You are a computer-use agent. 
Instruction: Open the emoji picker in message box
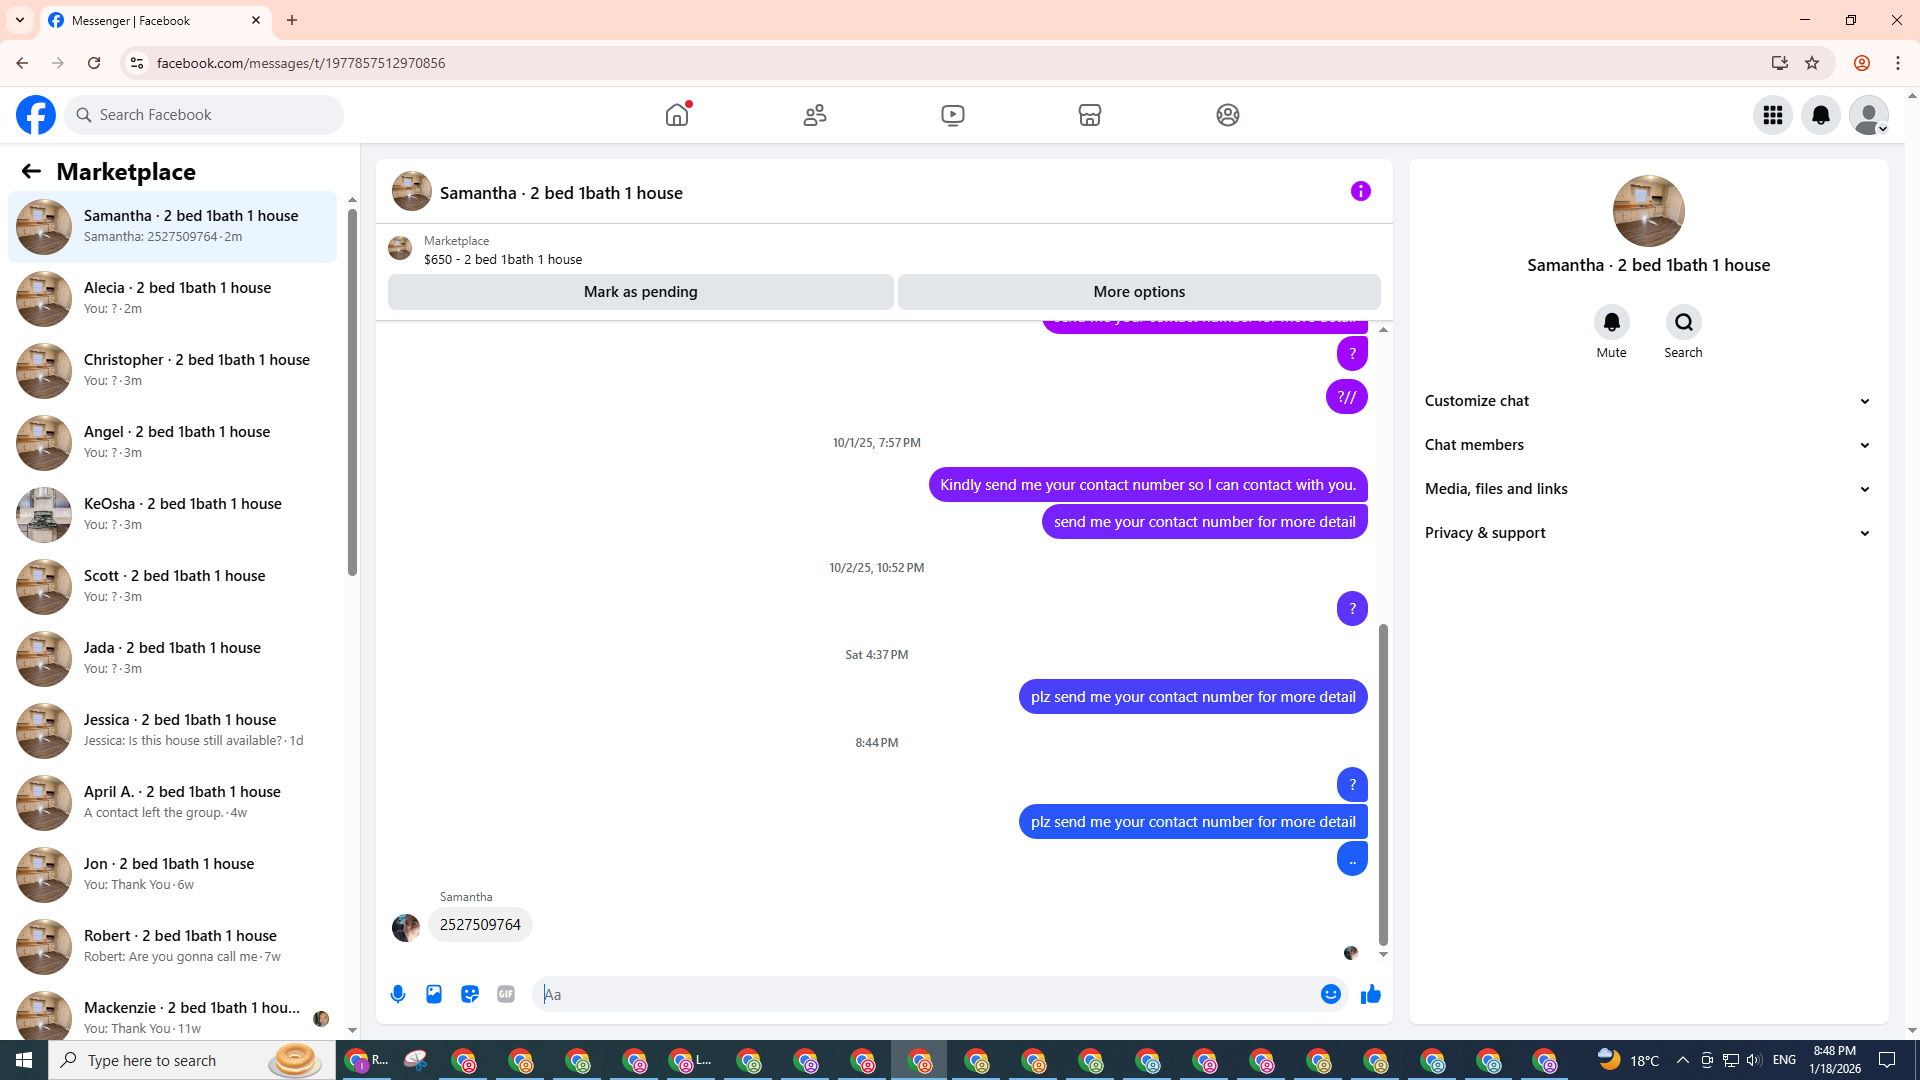pos(1330,994)
